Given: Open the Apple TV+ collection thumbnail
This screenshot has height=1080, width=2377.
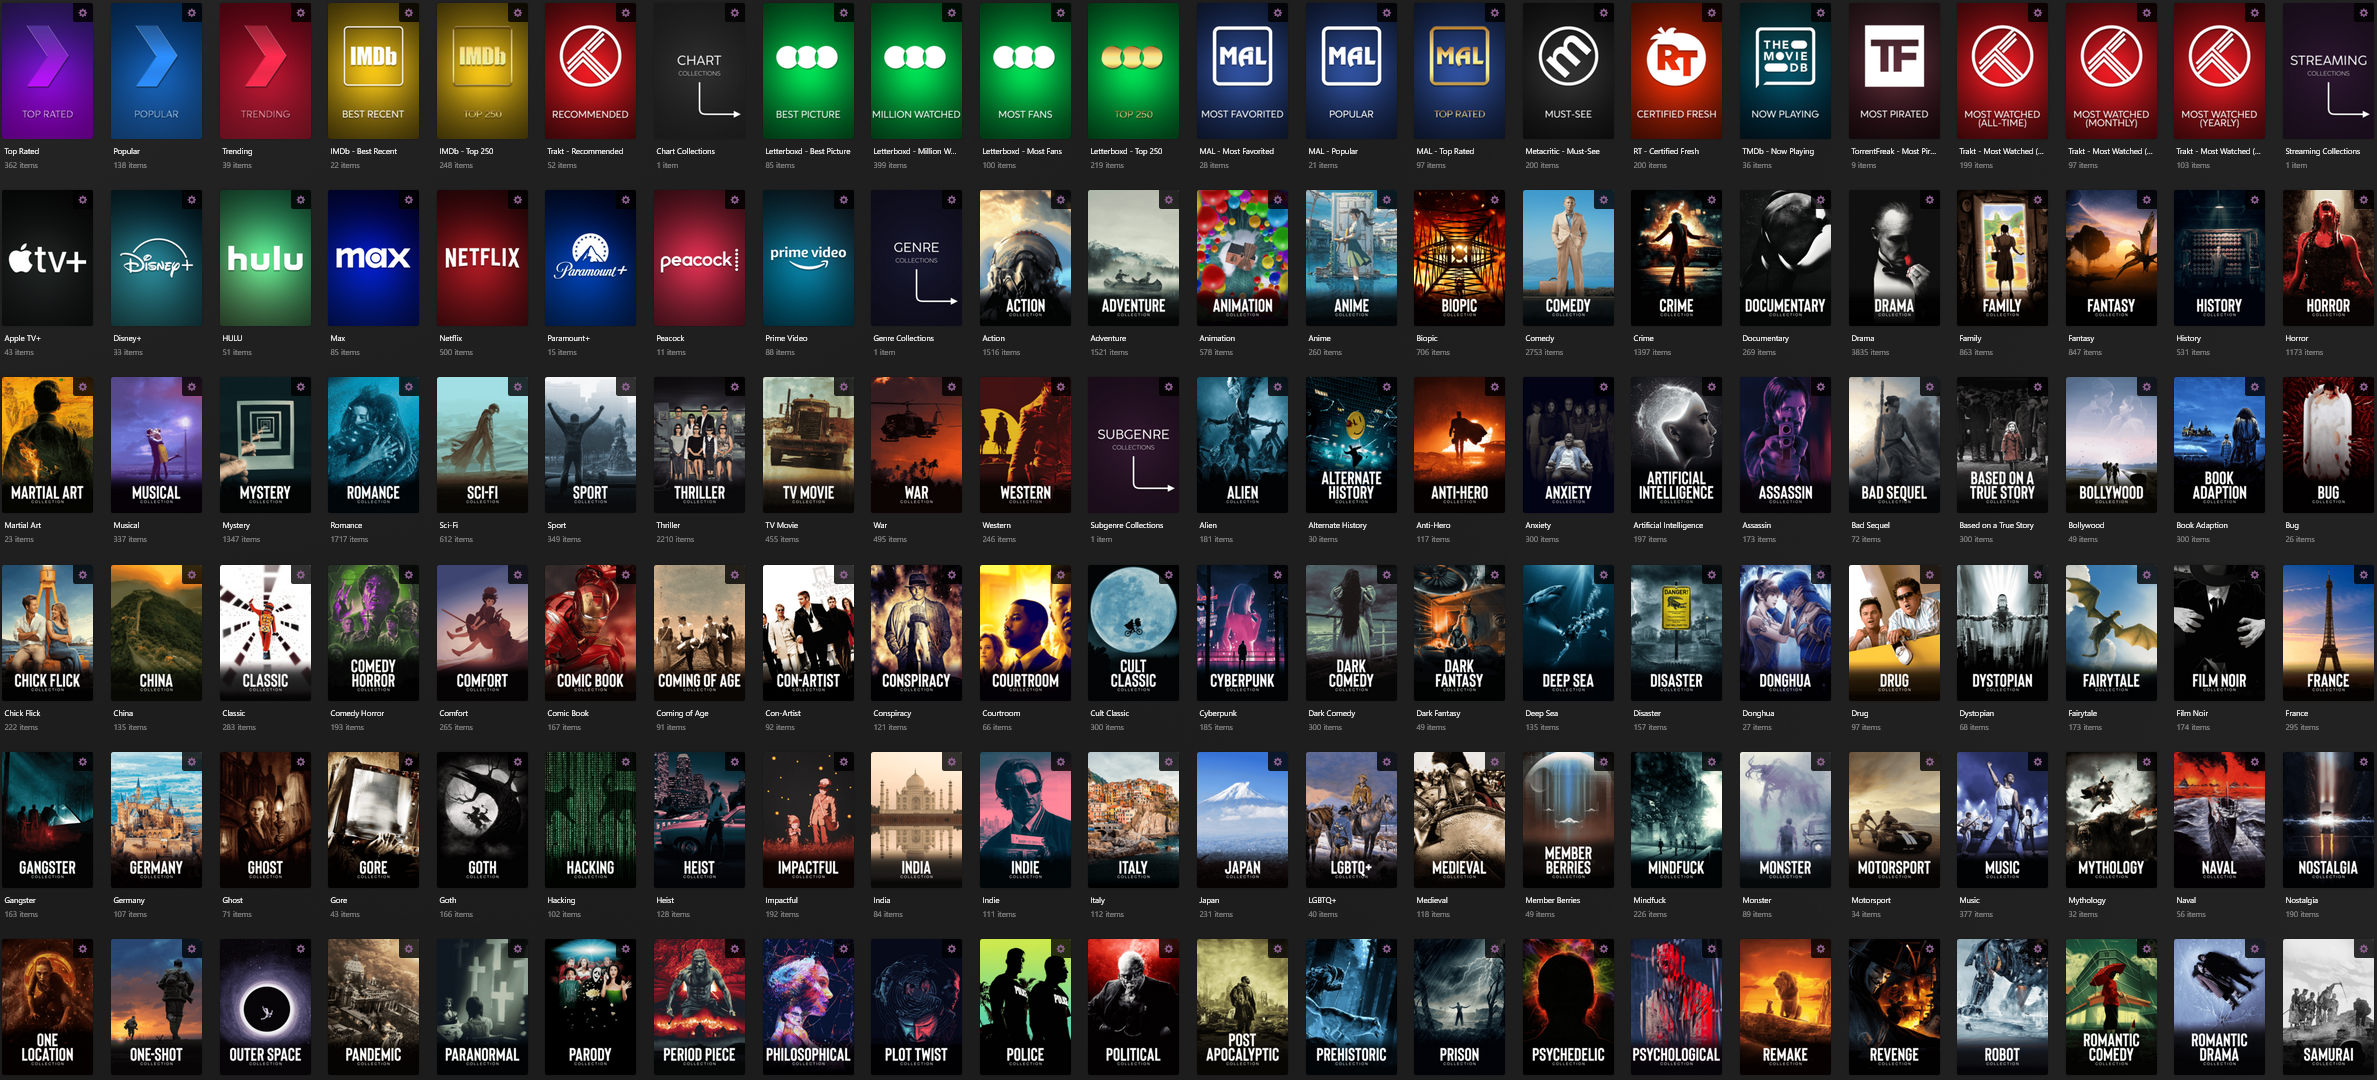Looking at the screenshot, I should click(47, 258).
